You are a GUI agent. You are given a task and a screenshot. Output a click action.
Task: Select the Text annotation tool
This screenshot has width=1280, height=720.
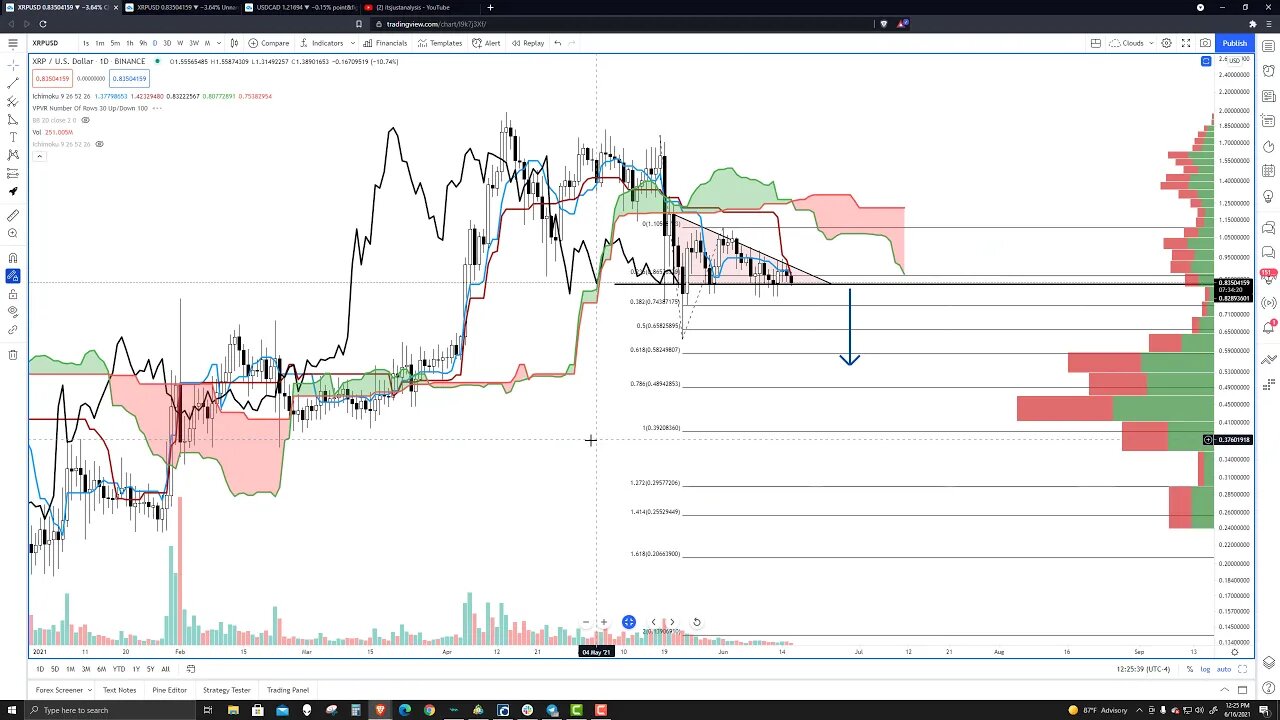(x=12, y=137)
